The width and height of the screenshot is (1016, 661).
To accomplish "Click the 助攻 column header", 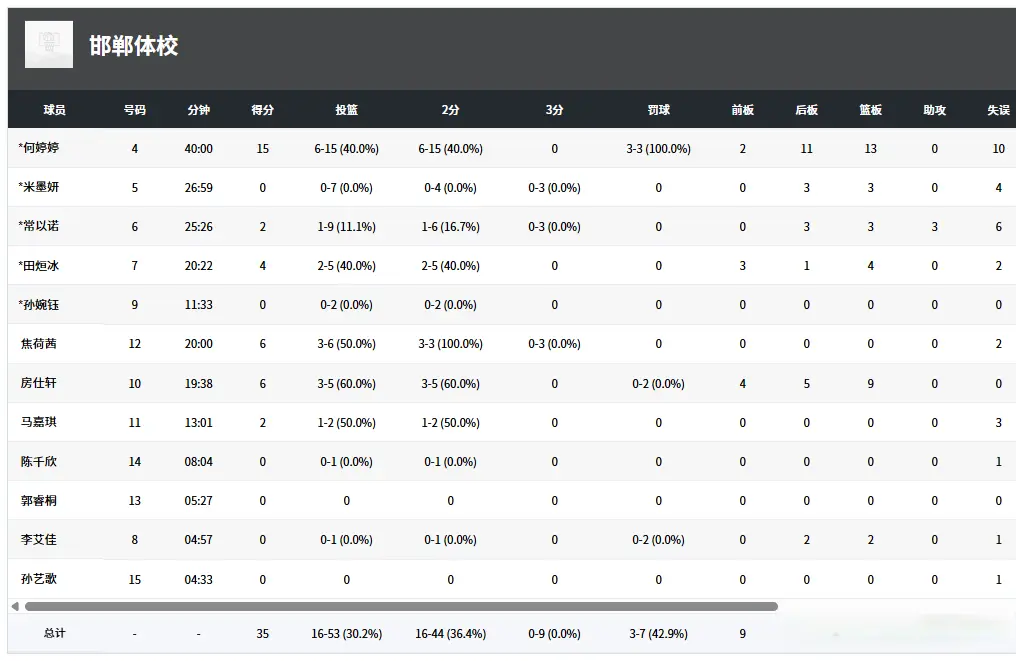I will point(934,110).
